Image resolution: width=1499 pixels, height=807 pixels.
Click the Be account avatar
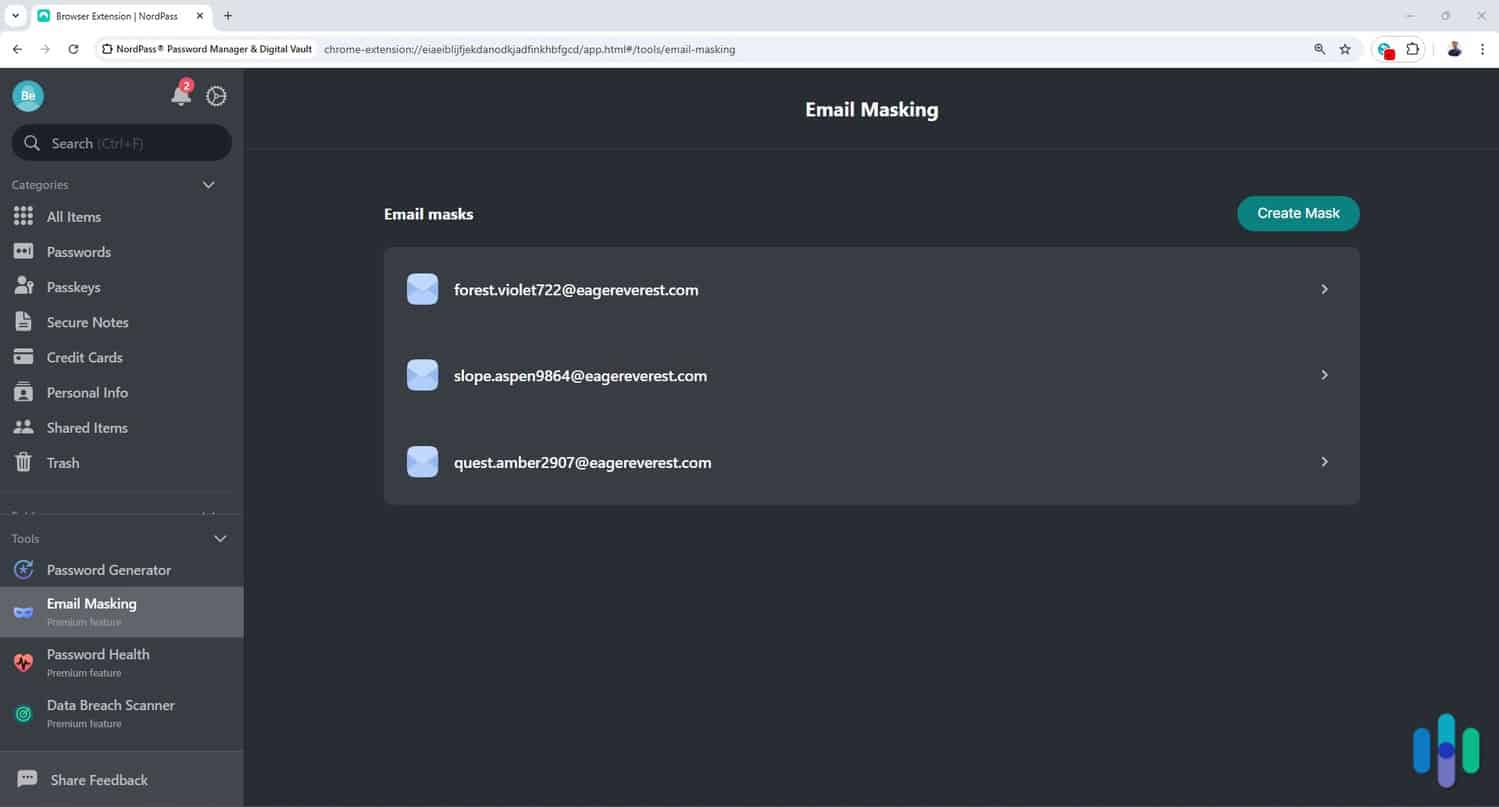click(x=27, y=95)
